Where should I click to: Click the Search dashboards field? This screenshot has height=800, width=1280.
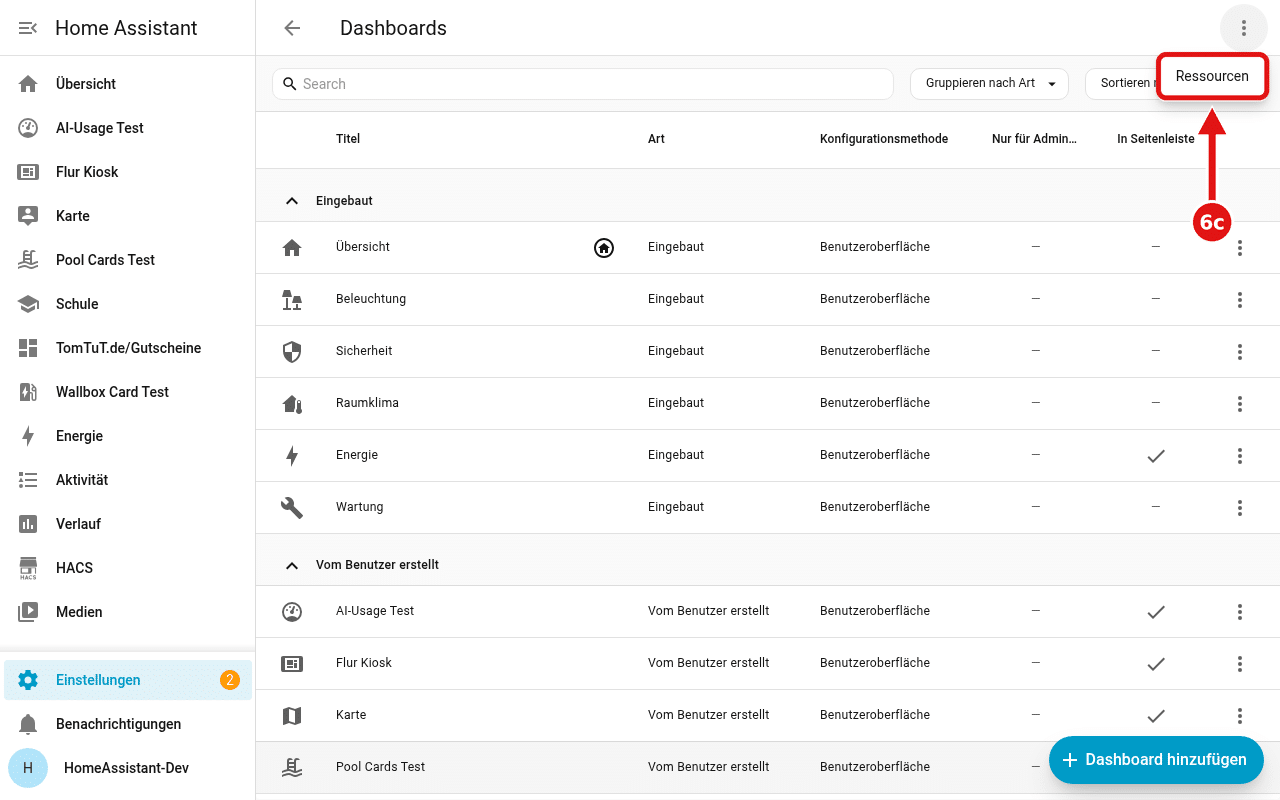[x=583, y=84]
